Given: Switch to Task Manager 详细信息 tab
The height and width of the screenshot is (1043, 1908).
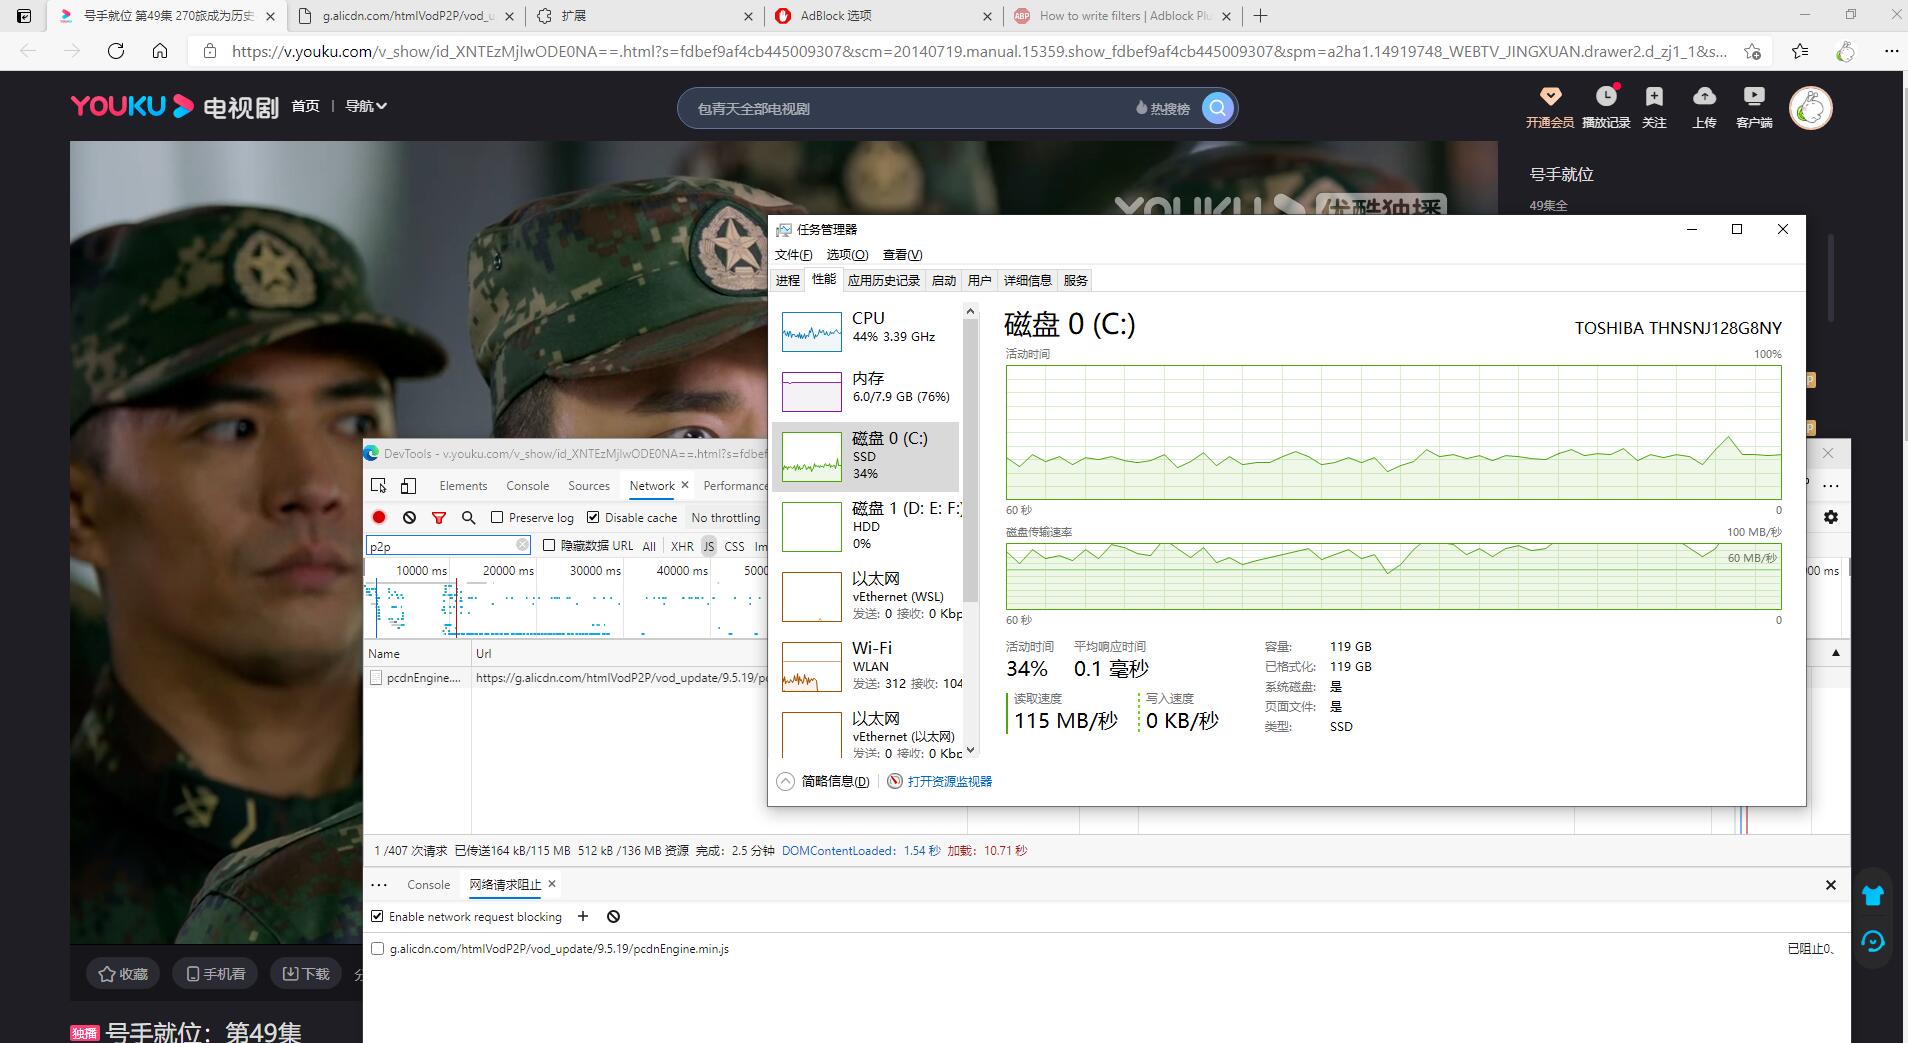Looking at the screenshot, I should tap(1028, 280).
